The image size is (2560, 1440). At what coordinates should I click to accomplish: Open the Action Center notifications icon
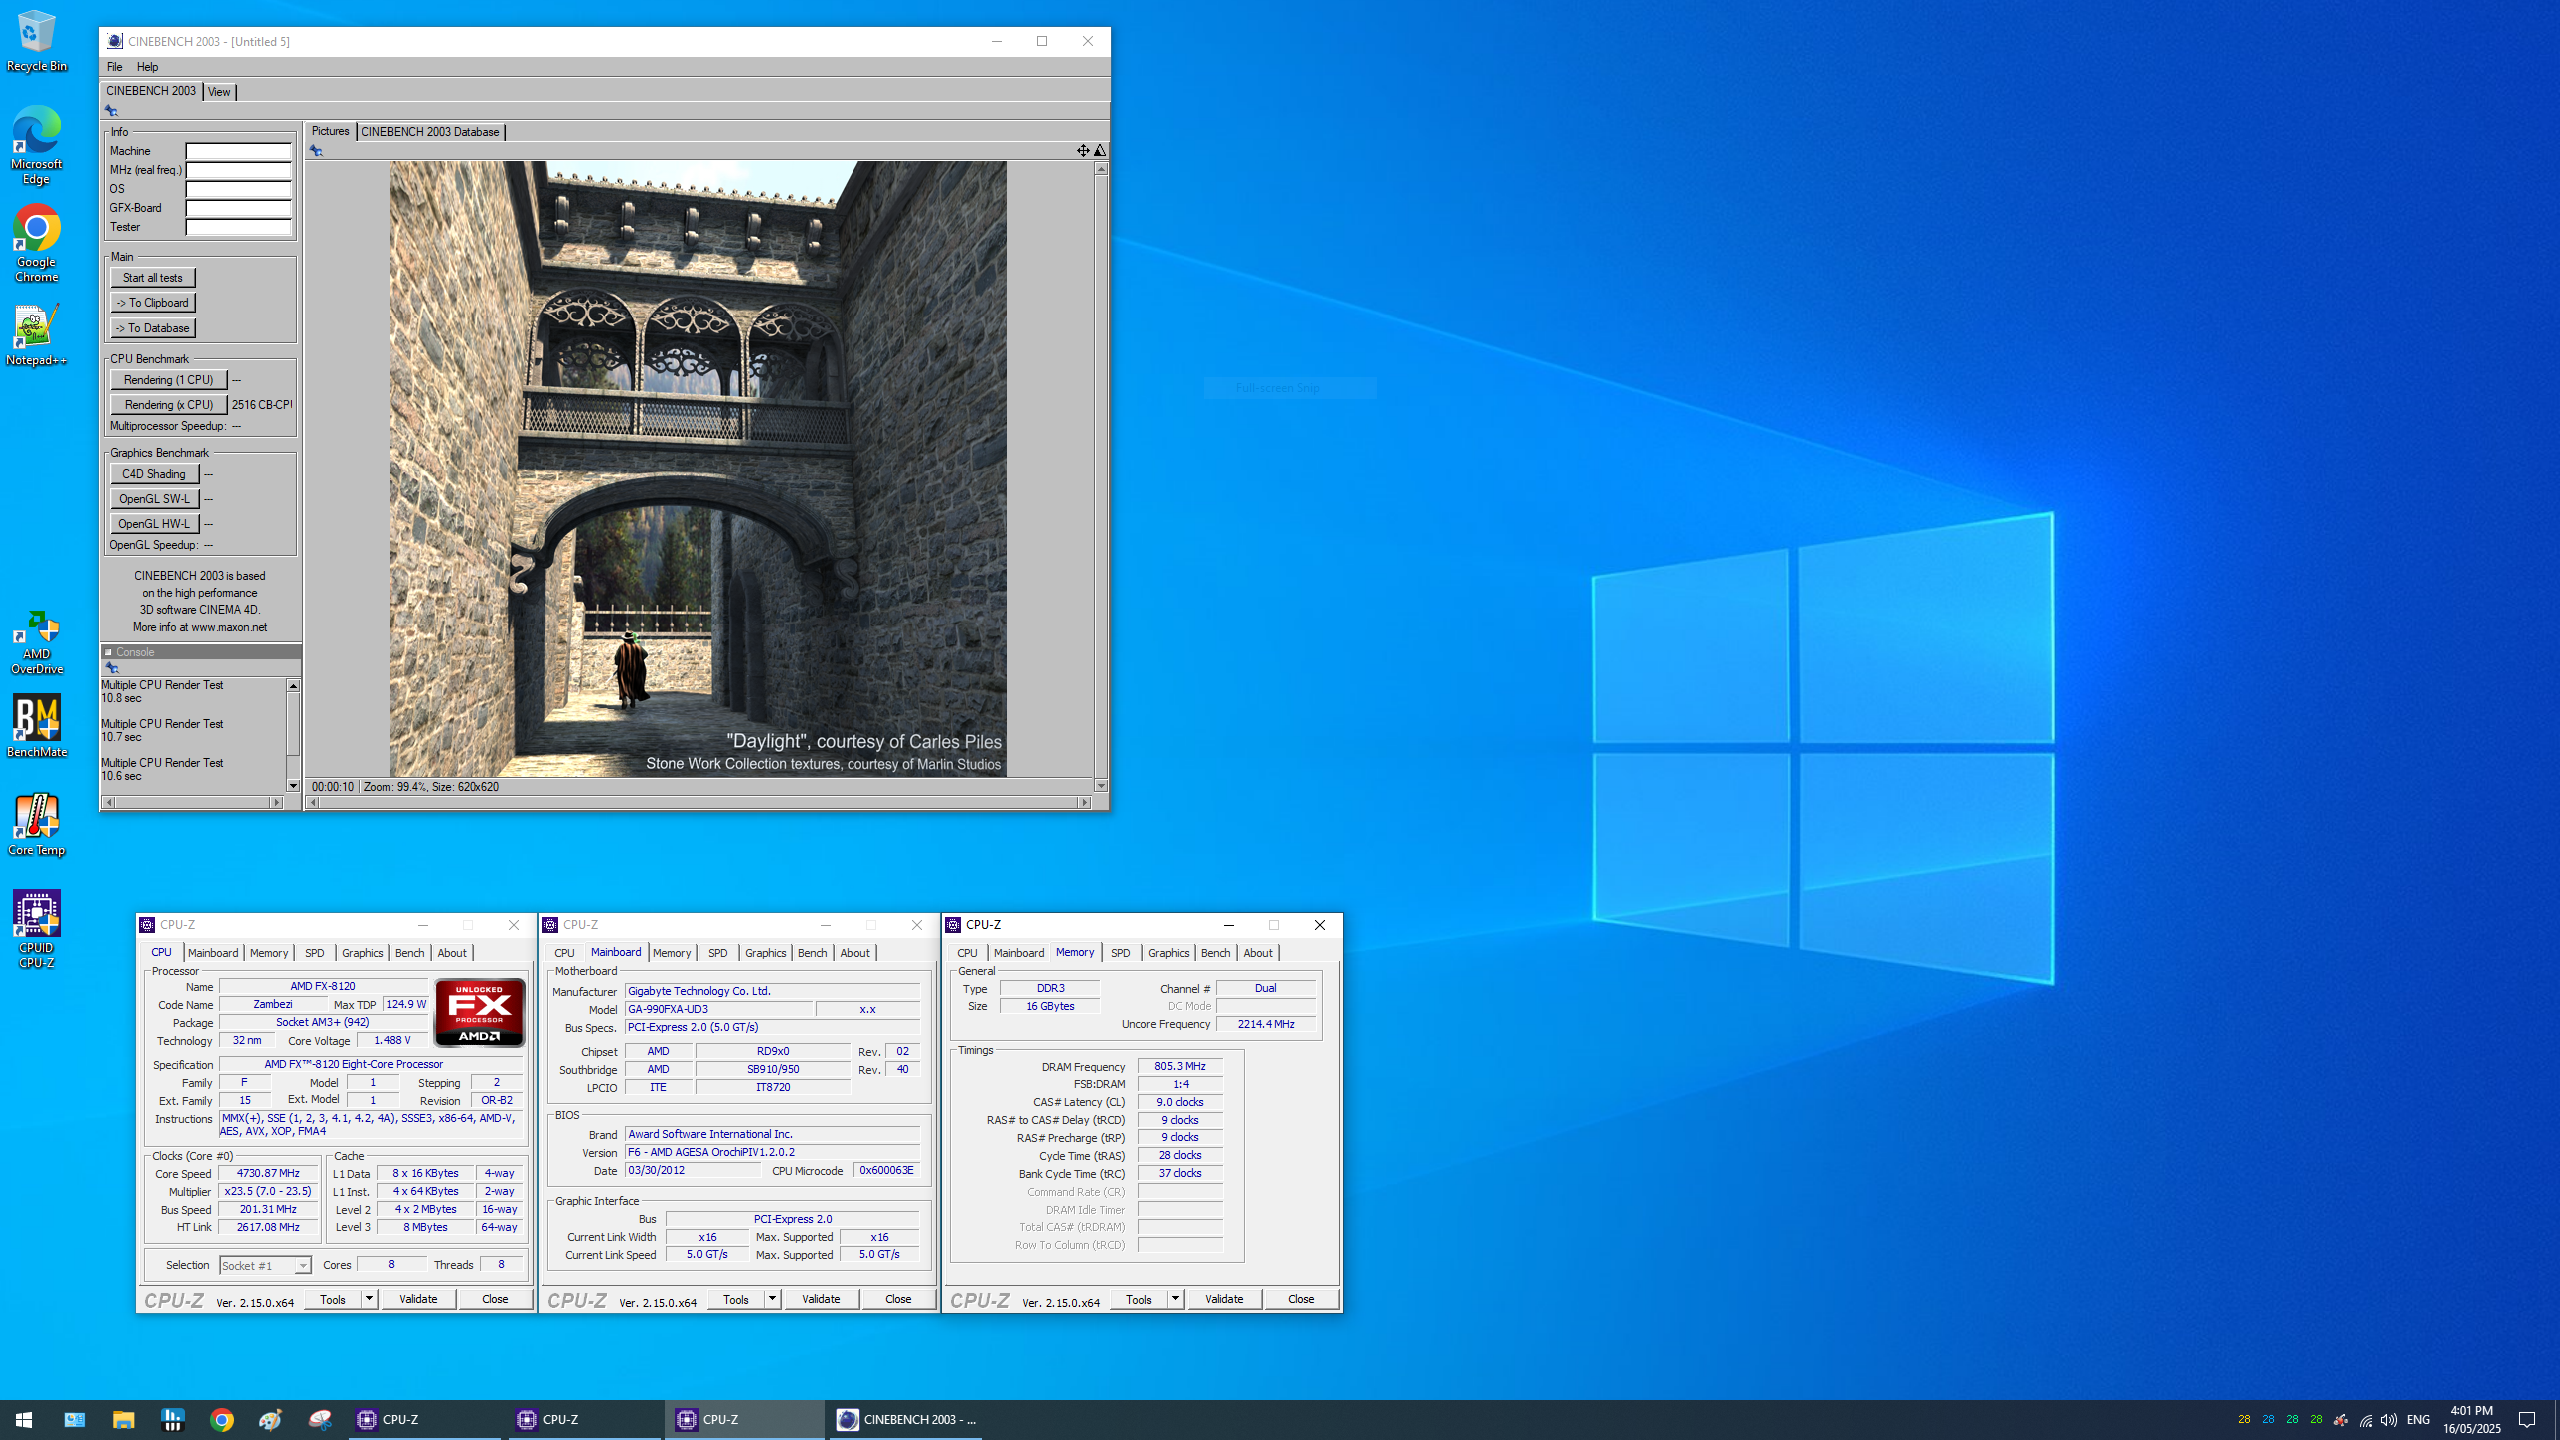(2527, 1420)
